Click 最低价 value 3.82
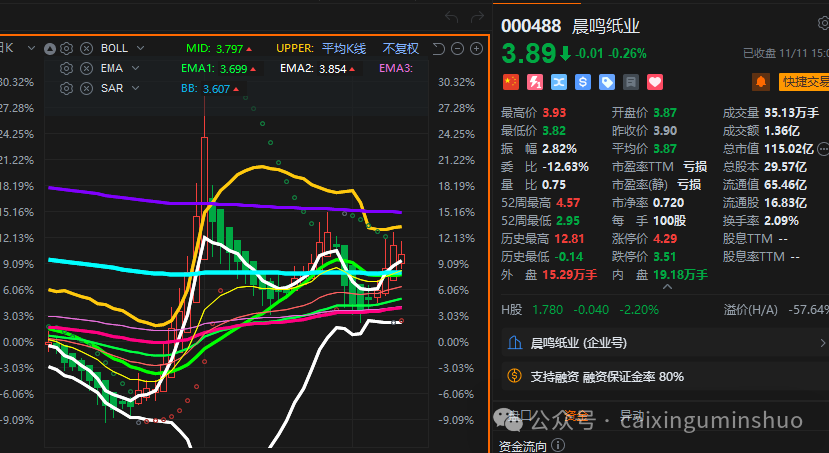The image size is (829, 453). coord(554,131)
